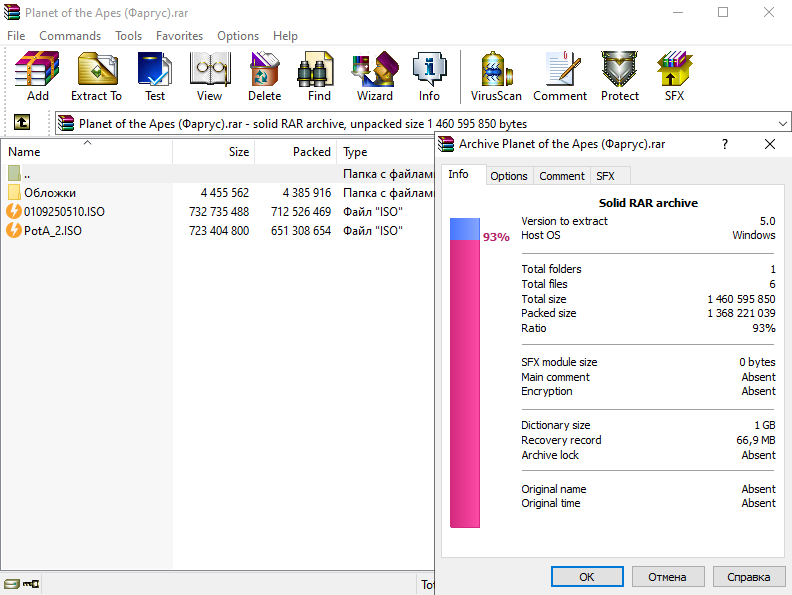Launch the Wizard tool

(374, 76)
